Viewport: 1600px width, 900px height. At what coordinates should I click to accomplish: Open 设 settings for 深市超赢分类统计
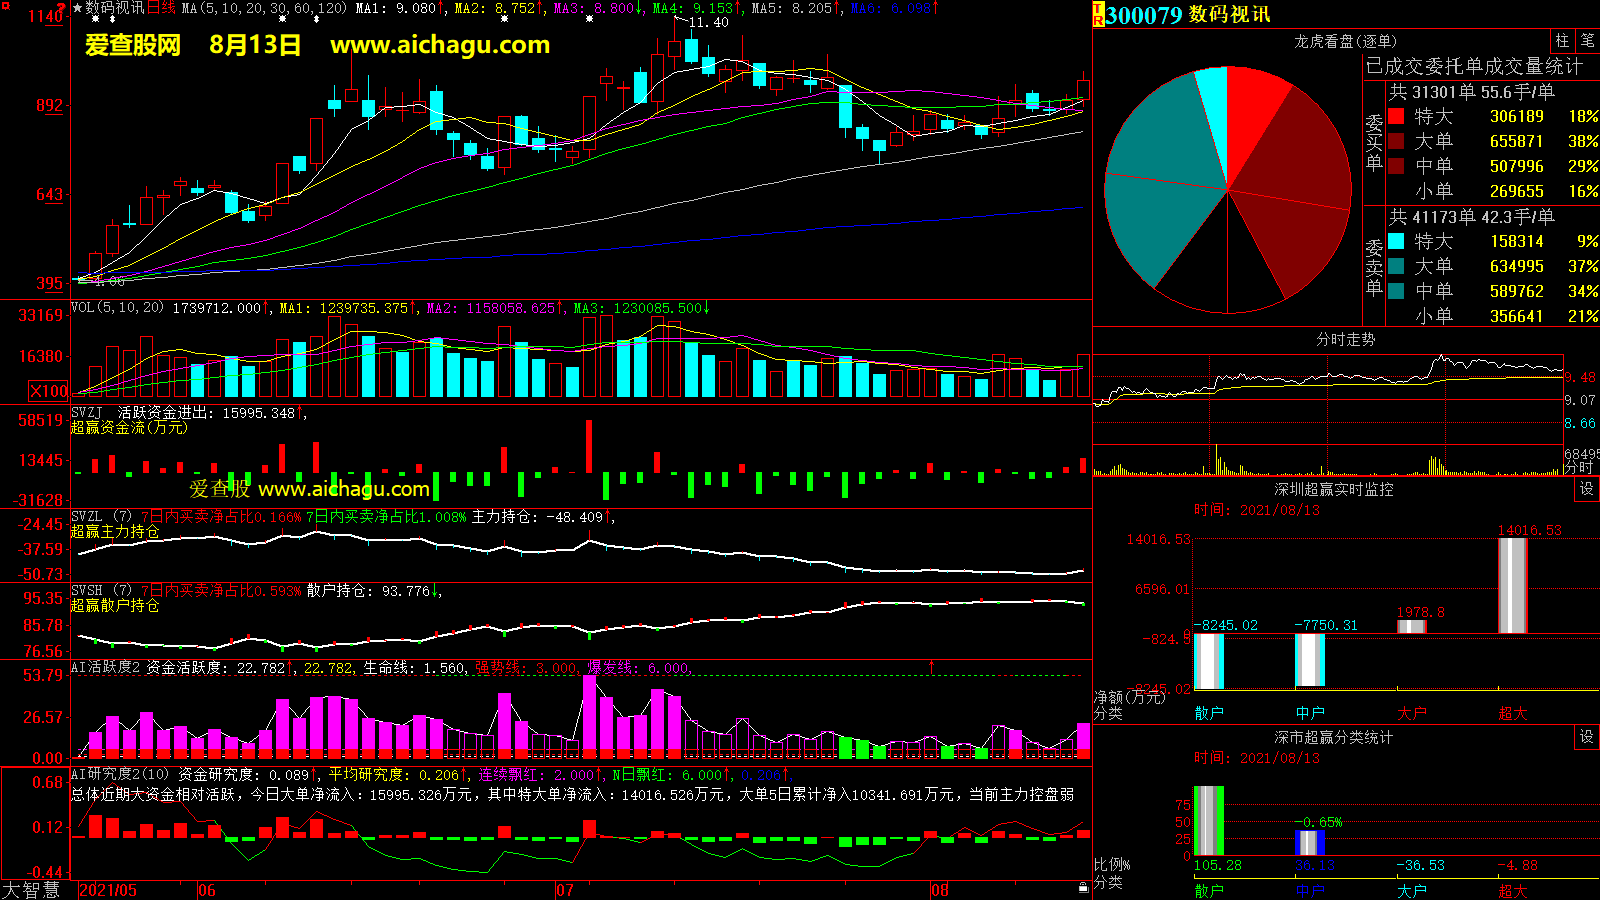[1587, 737]
